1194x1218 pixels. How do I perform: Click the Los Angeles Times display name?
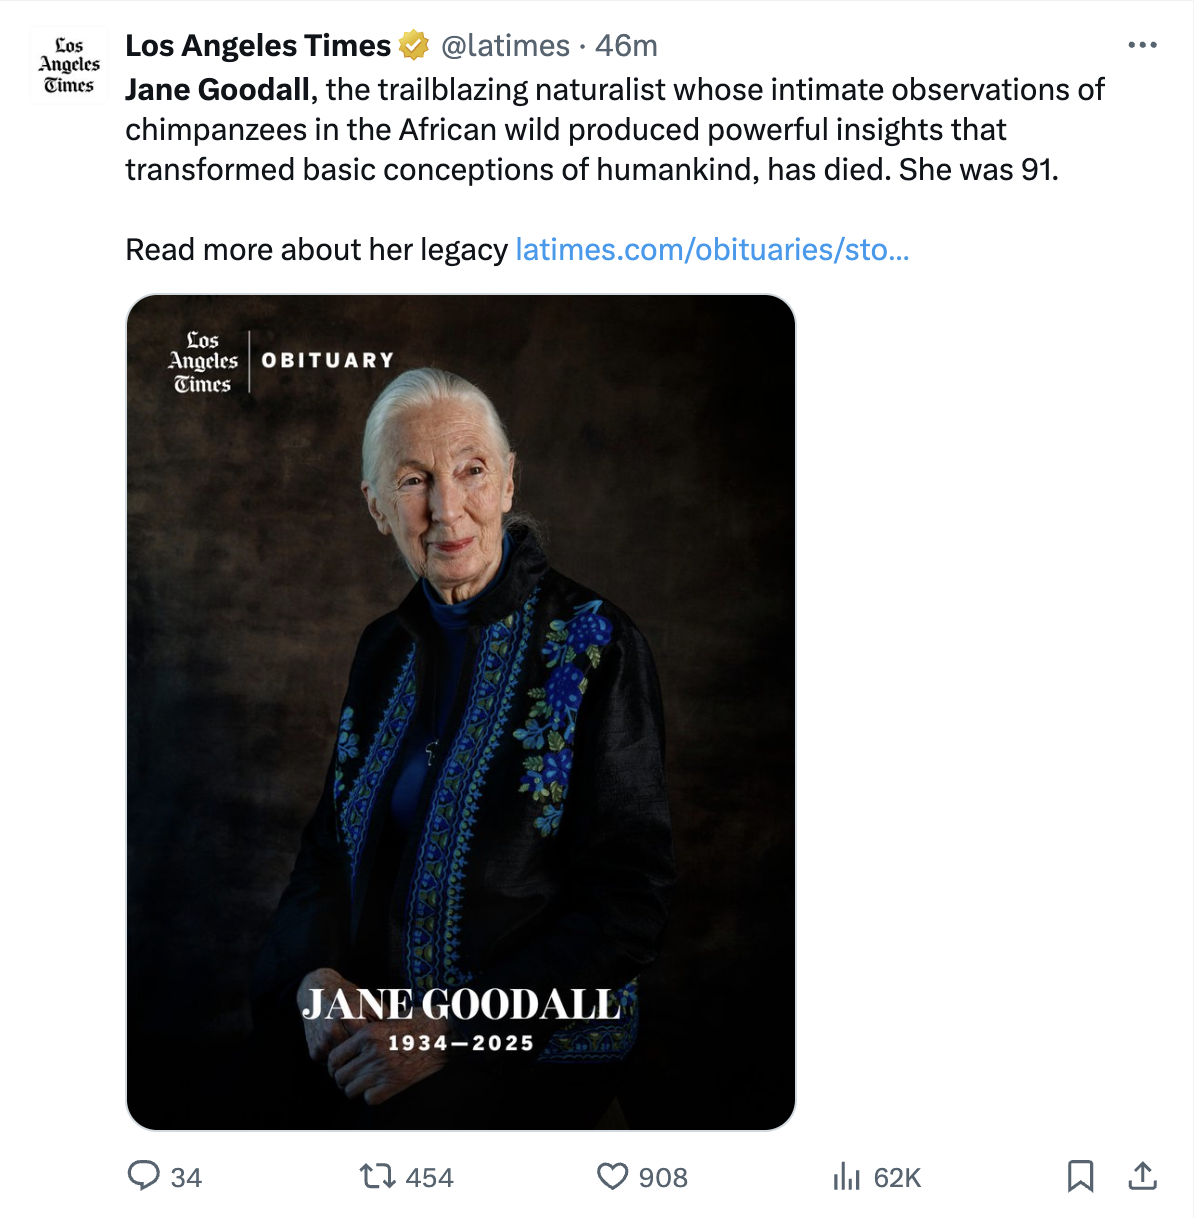tap(258, 46)
